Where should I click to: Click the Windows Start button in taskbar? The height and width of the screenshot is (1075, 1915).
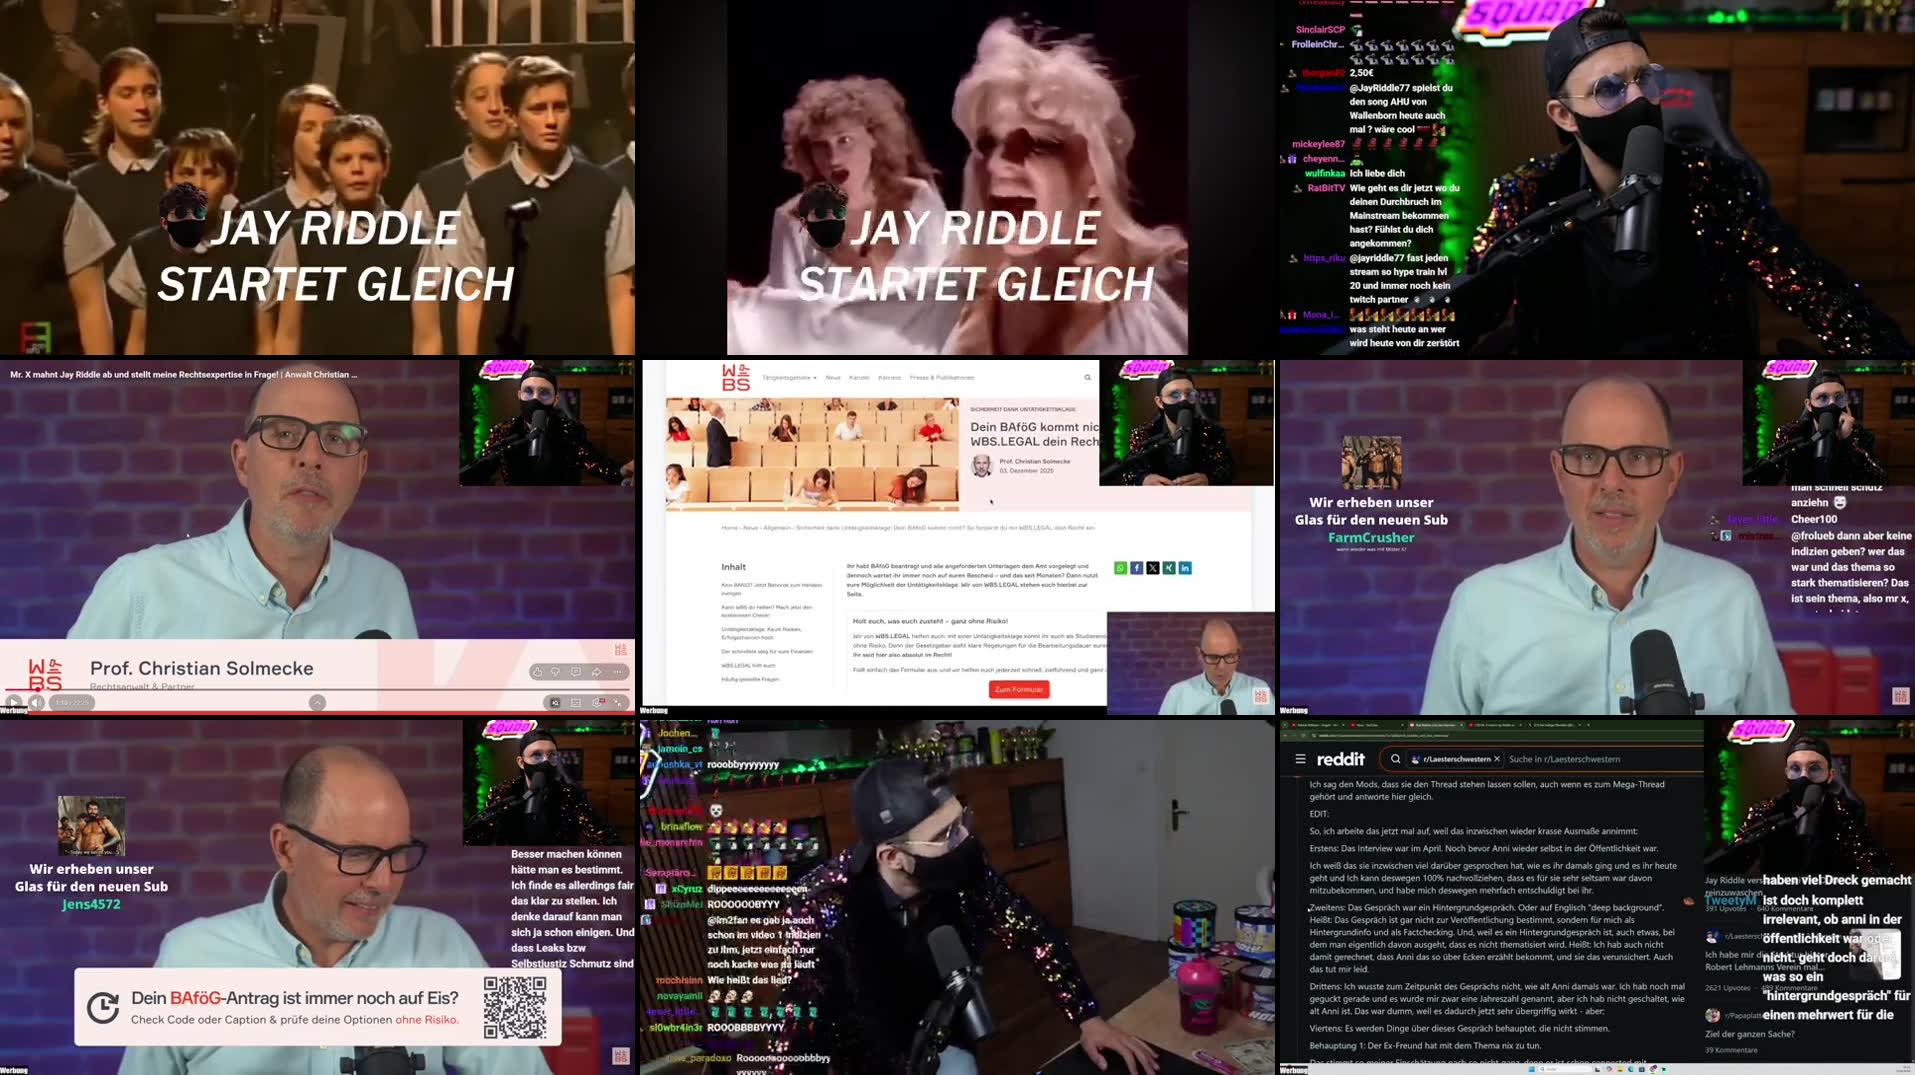coord(1531,1069)
